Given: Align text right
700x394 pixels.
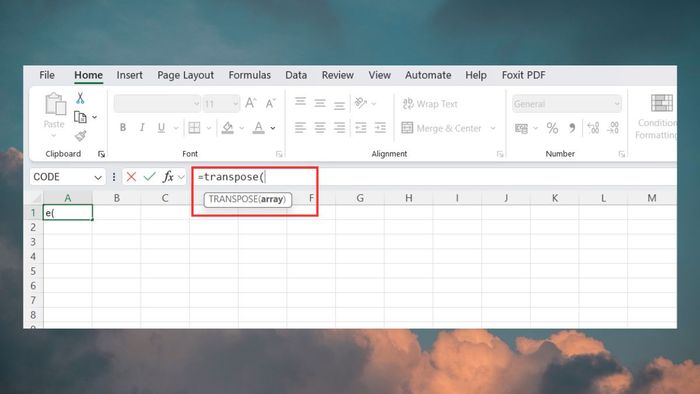Looking at the screenshot, I should (x=339, y=128).
